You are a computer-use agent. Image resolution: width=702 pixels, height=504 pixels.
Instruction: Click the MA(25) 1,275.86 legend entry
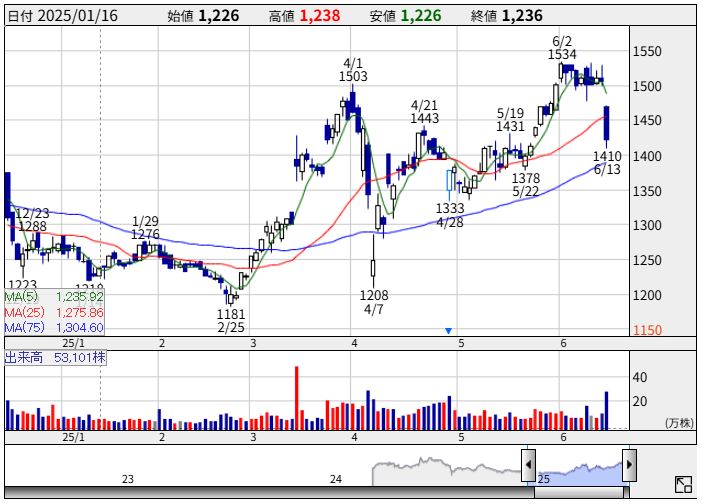(x=54, y=312)
